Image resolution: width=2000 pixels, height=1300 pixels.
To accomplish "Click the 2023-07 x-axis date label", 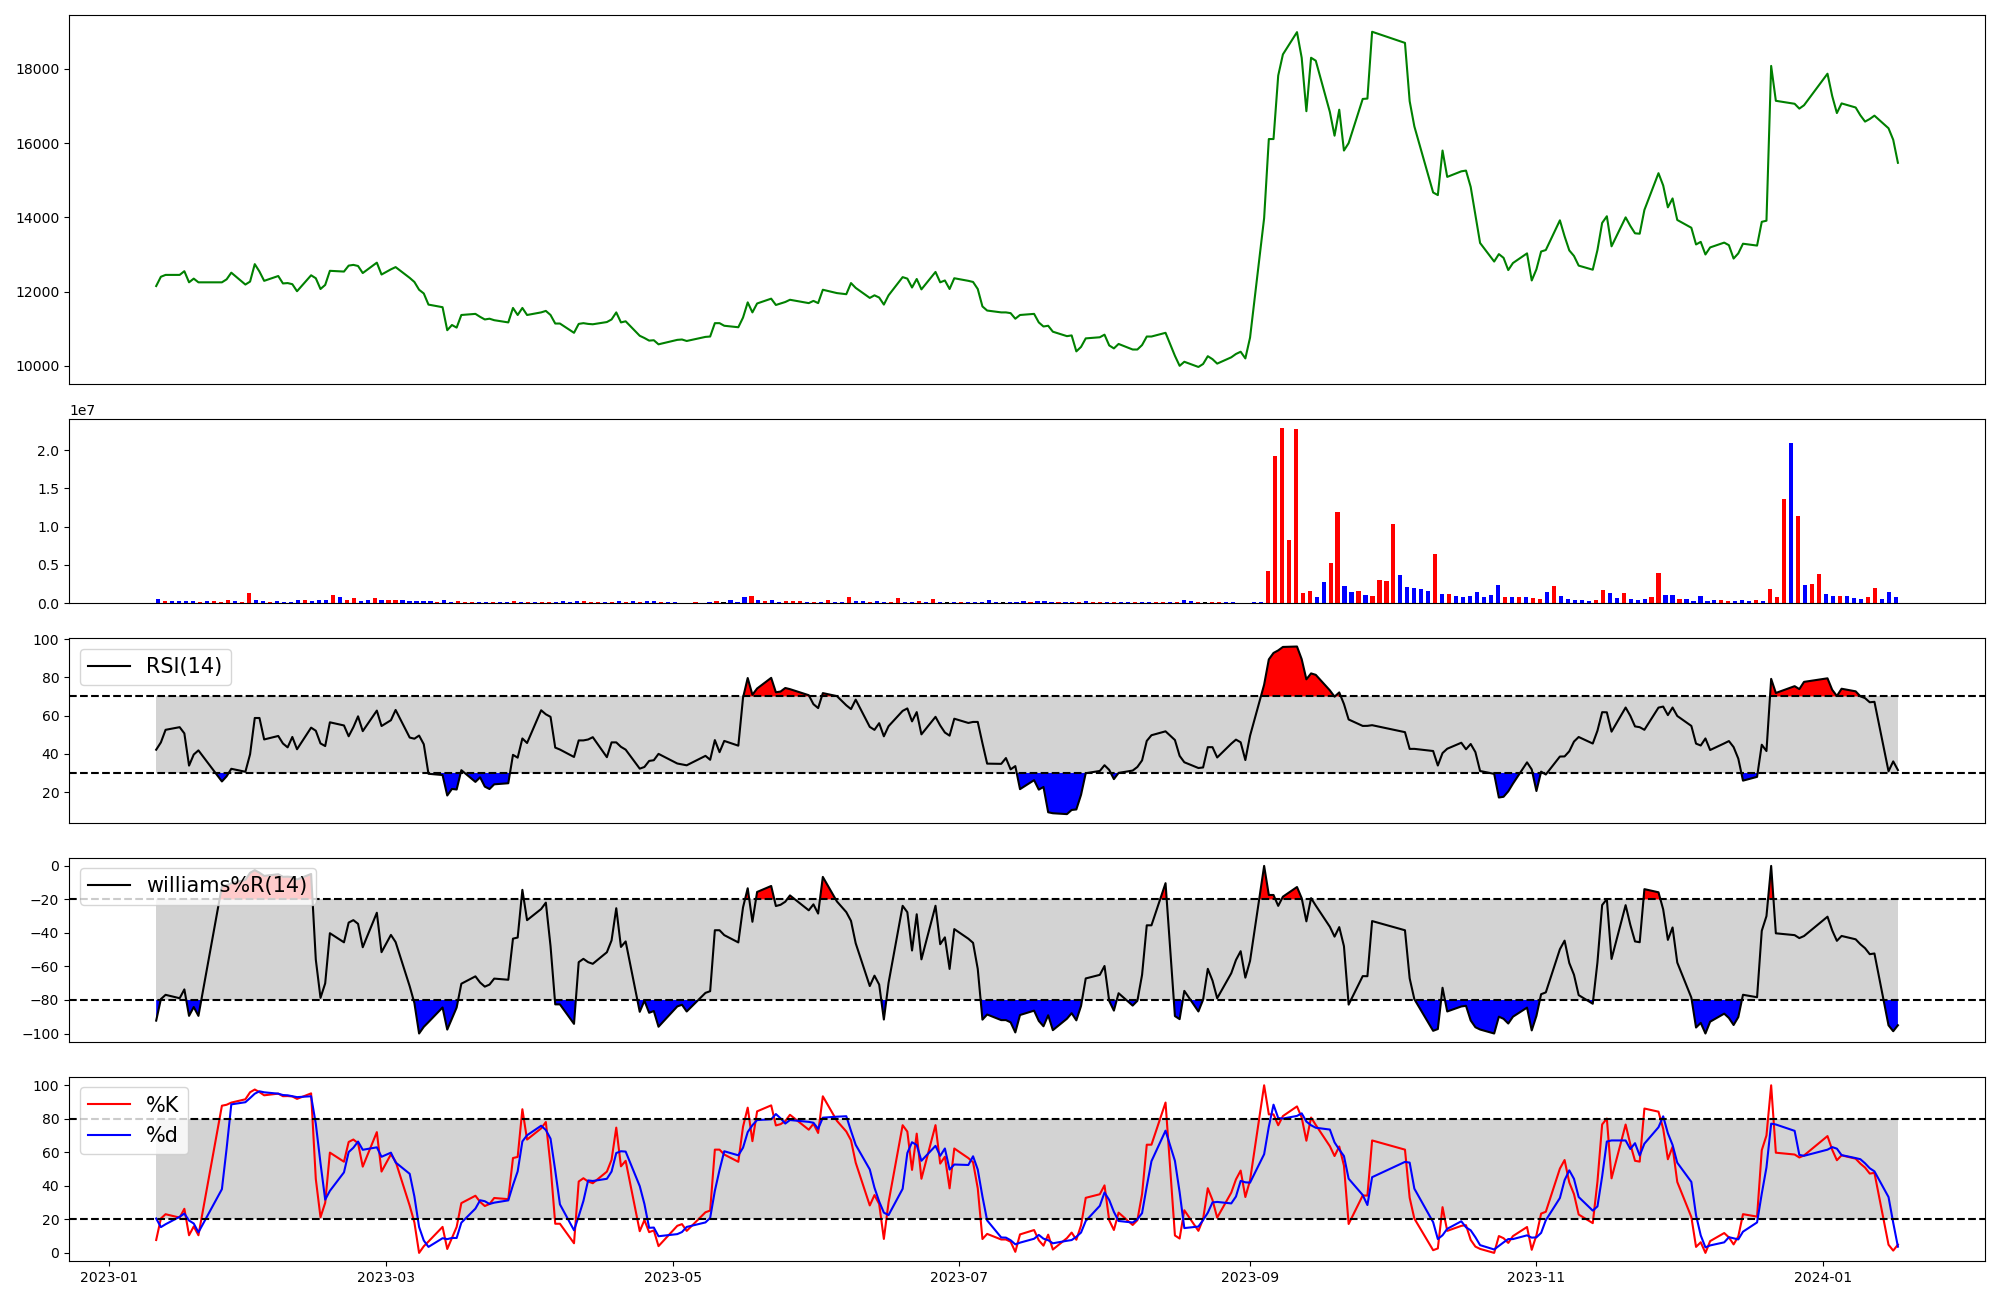I will [960, 1277].
